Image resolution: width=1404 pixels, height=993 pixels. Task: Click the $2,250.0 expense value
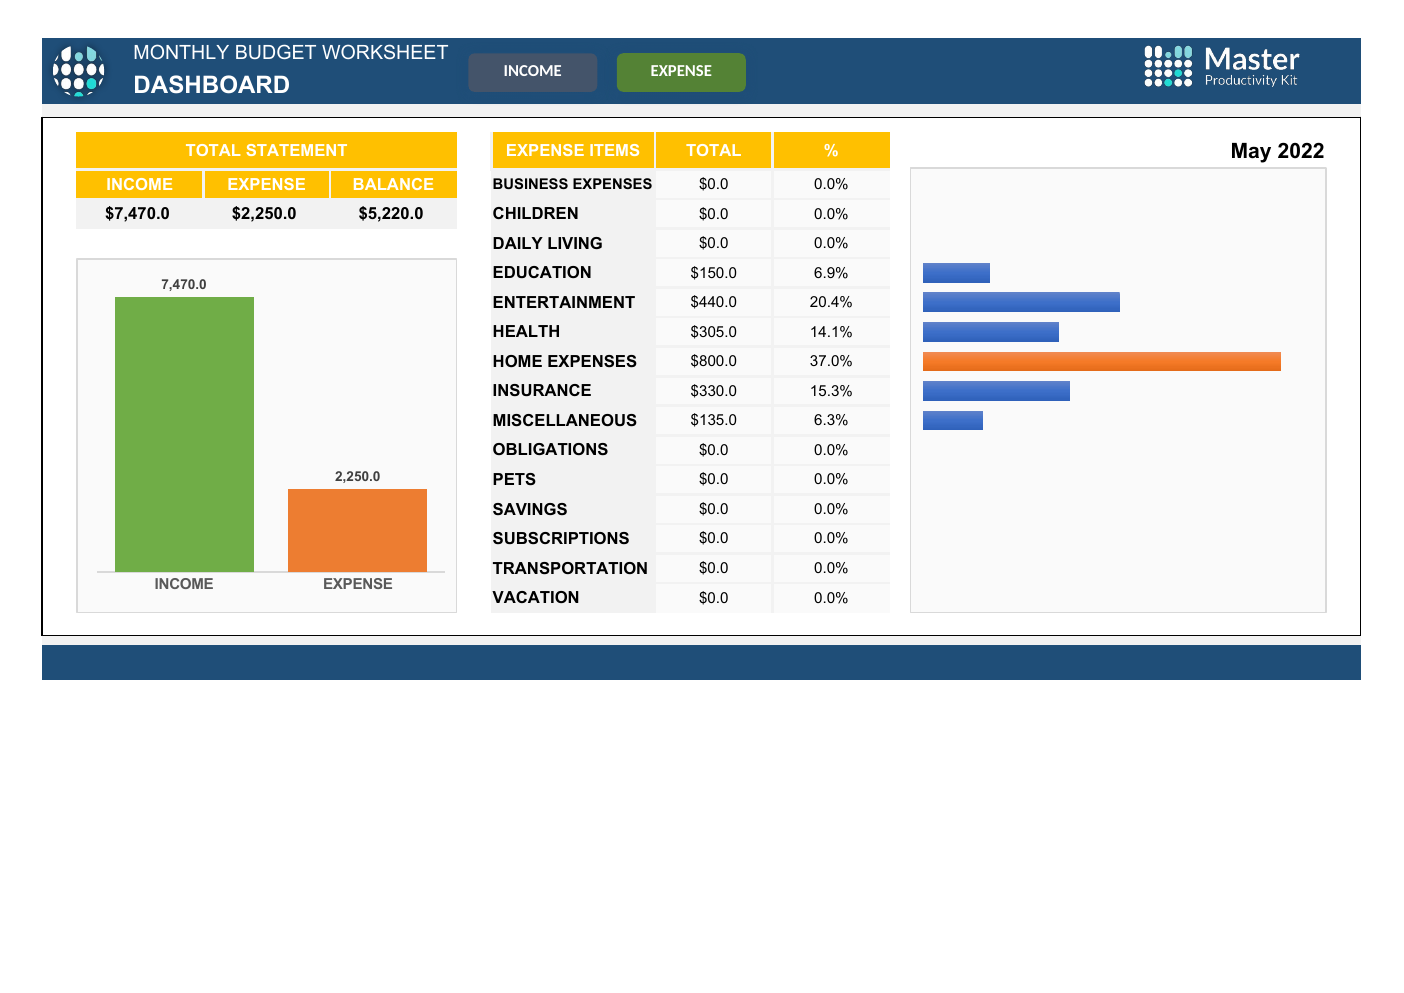coord(264,213)
